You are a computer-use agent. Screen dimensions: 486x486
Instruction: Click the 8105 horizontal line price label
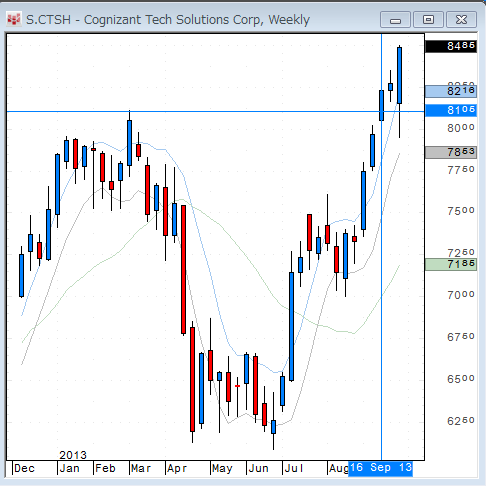click(451, 110)
